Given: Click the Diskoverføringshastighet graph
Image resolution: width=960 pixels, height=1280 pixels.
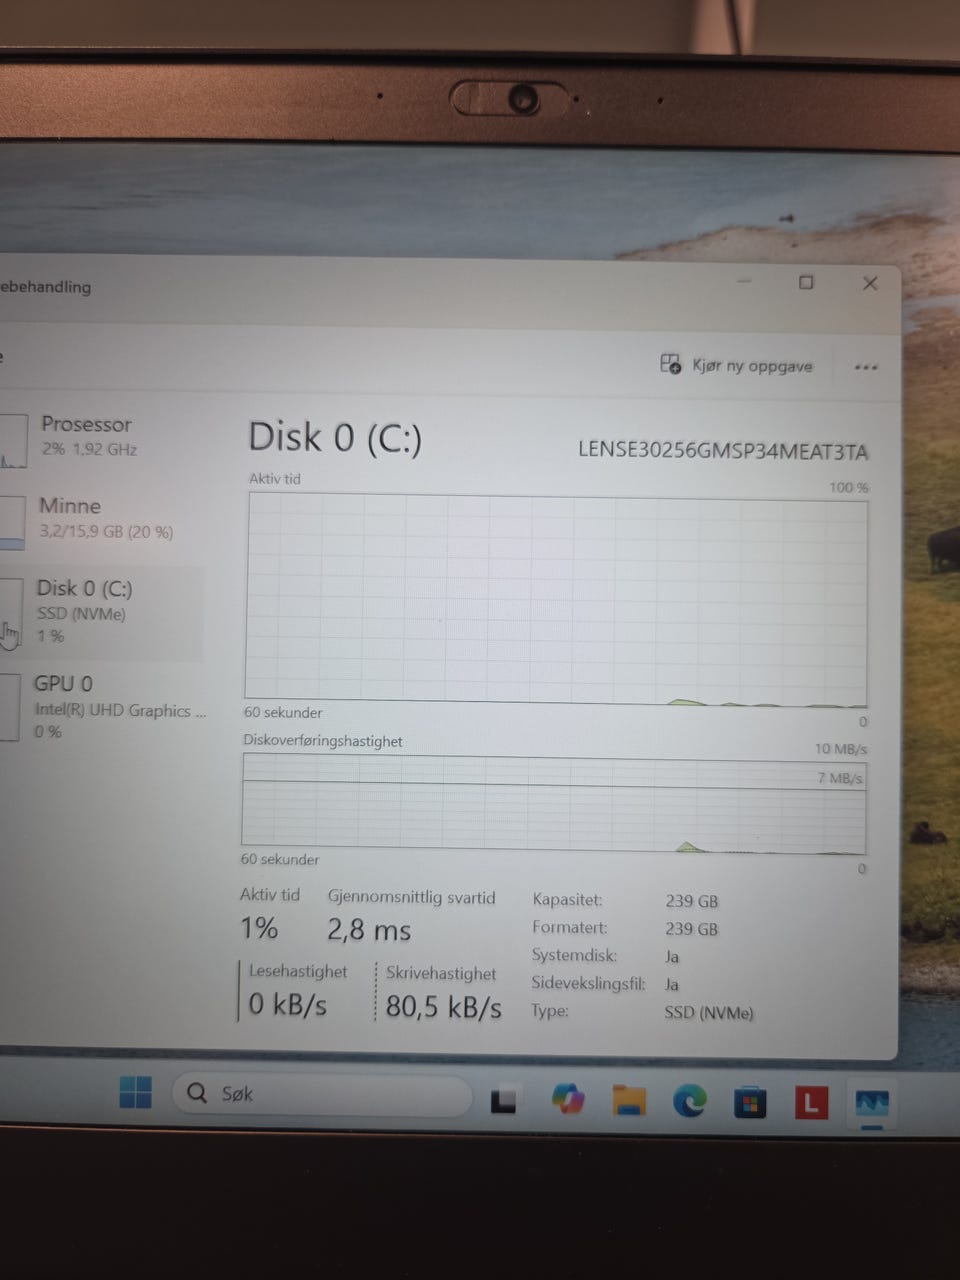Looking at the screenshot, I should [x=553, y=804].
